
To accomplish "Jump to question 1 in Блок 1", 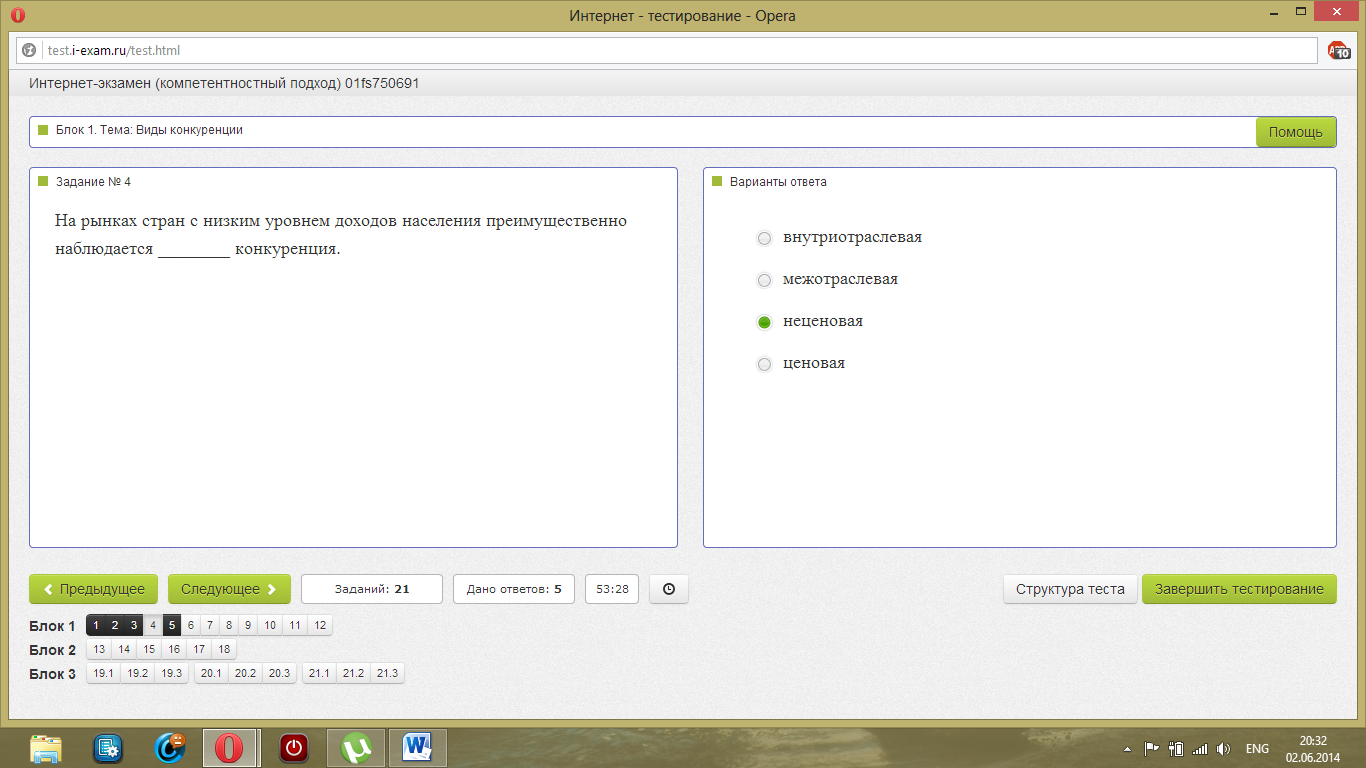I will 96,626.
